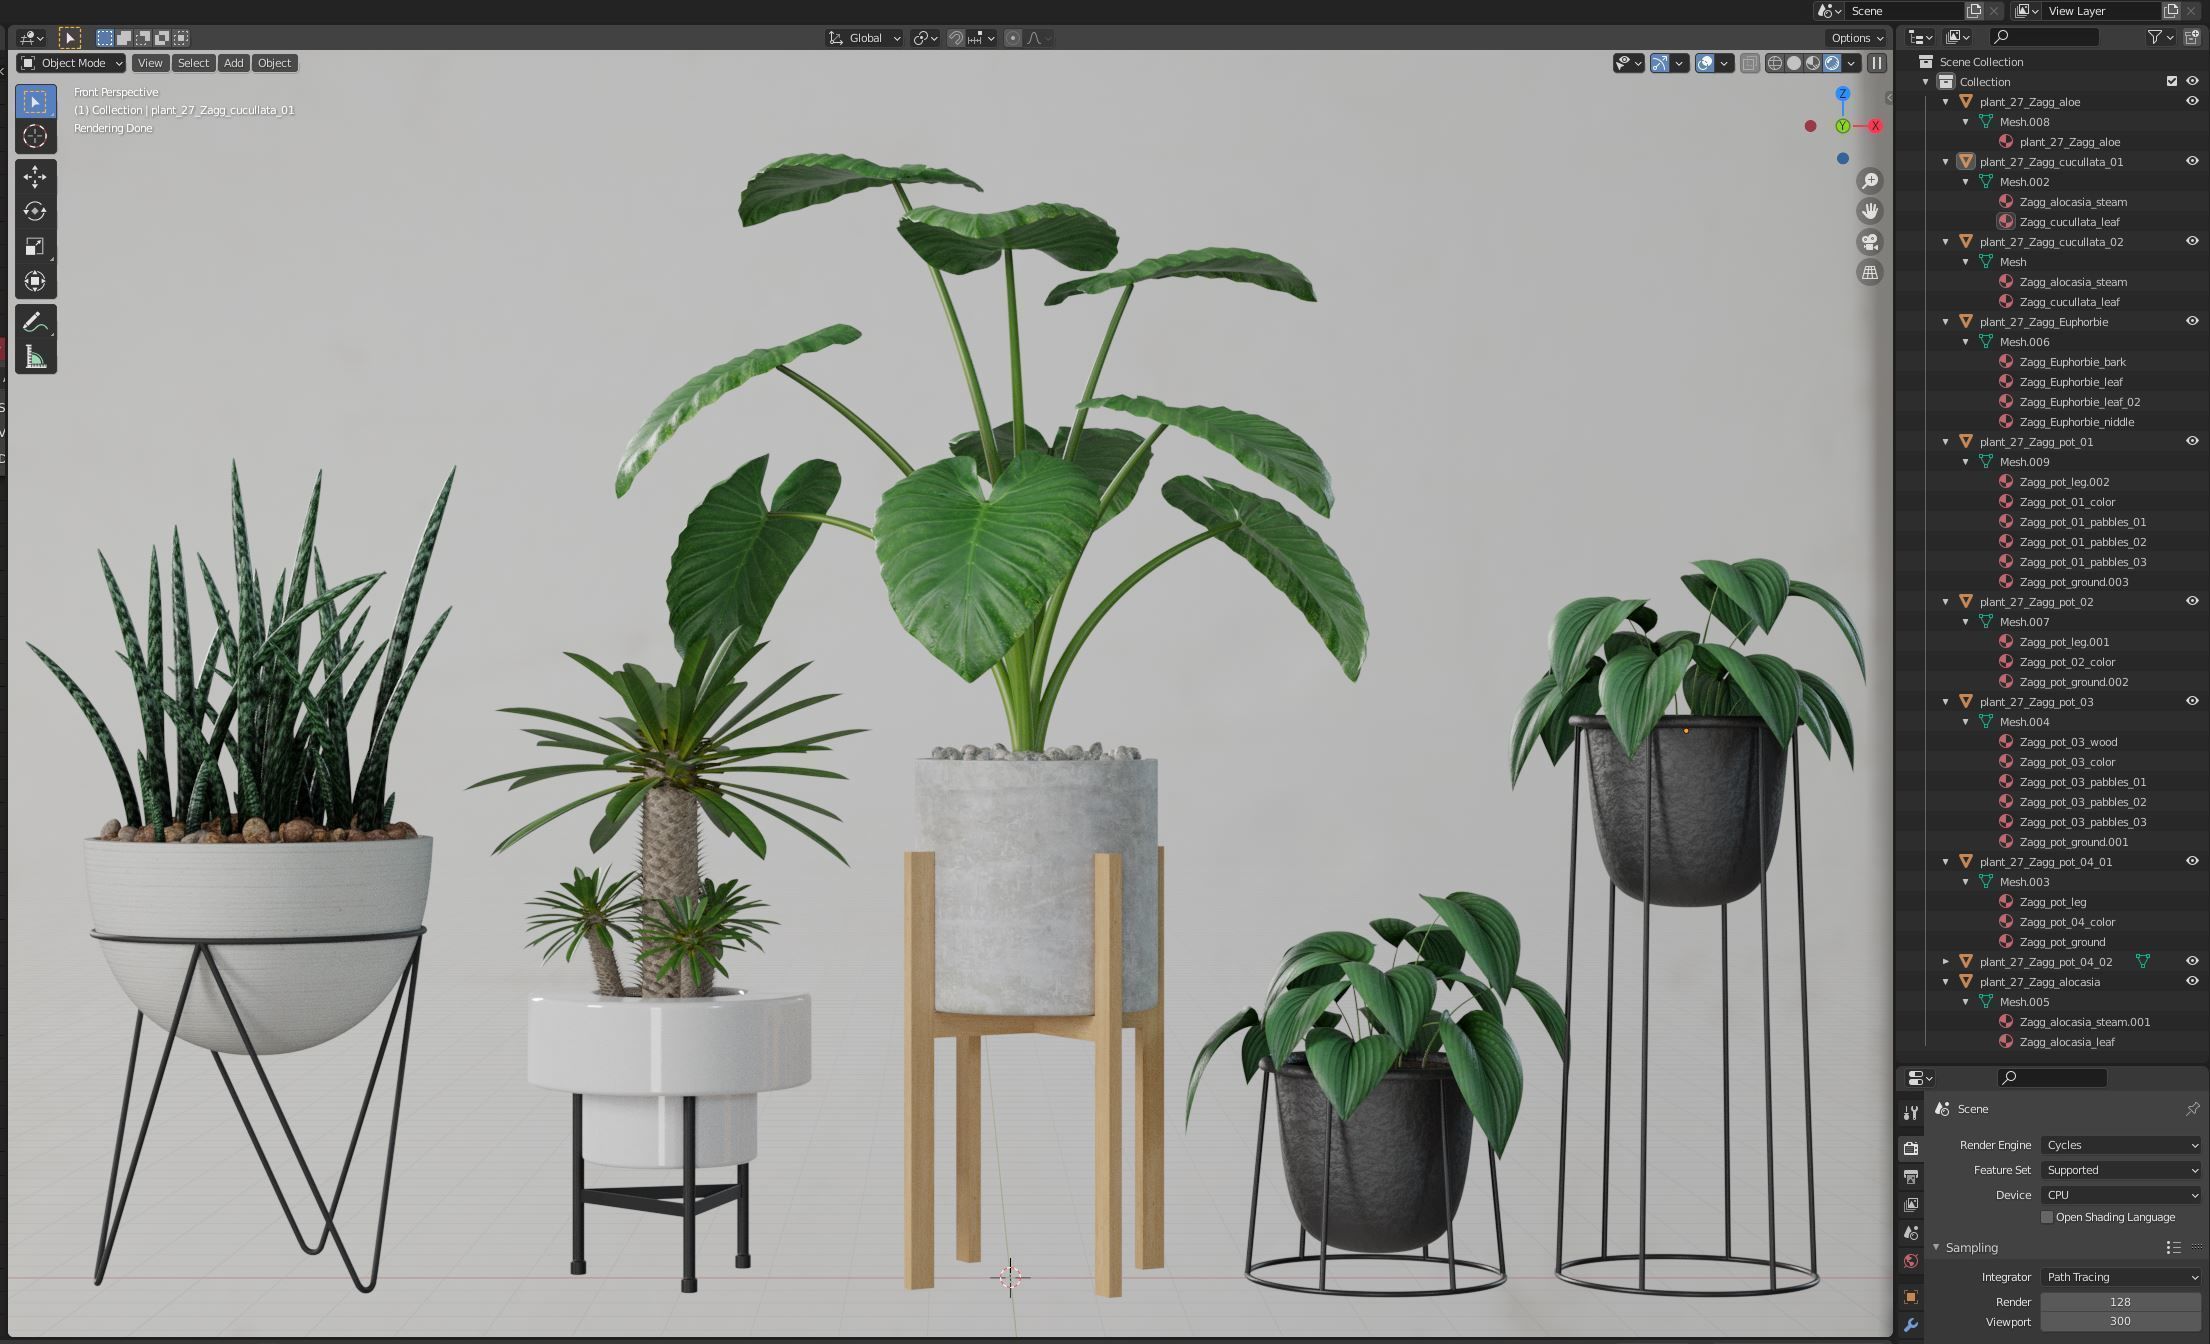
Task: Open the Integrator Path Tracing dropdown
Action: click(2121, 1277)
